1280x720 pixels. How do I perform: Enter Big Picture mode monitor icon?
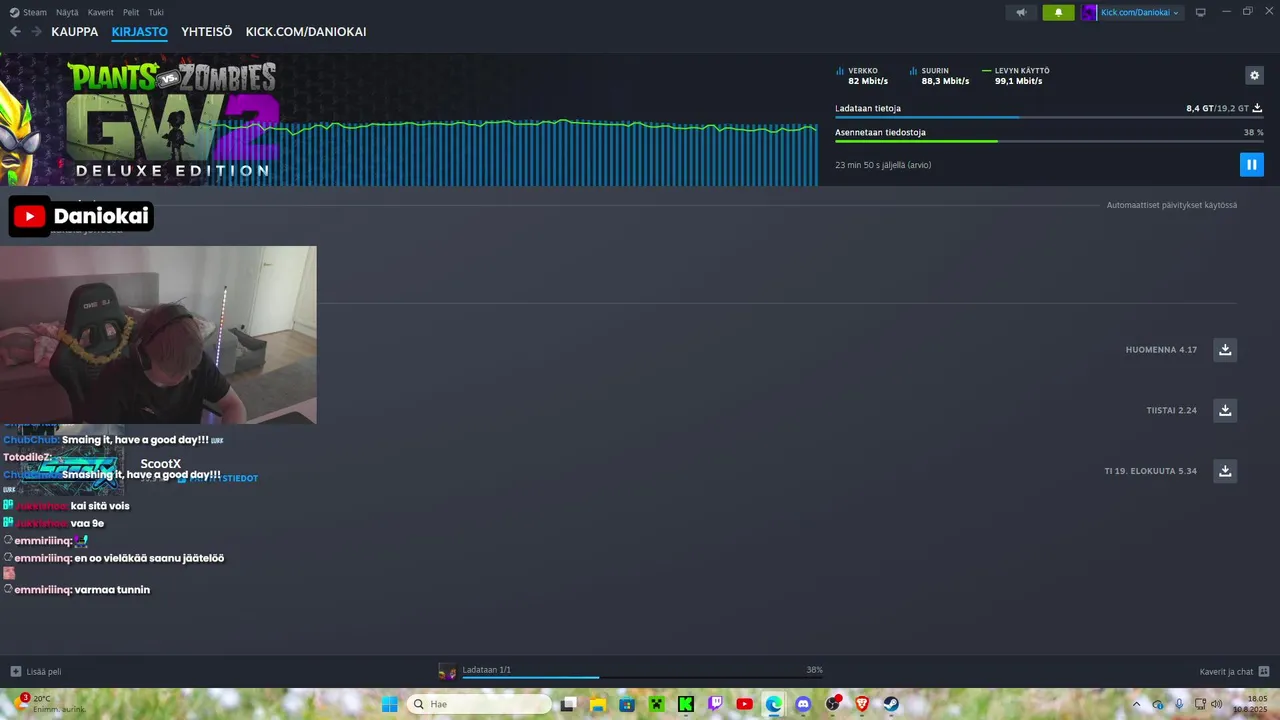click(1201, 12)
